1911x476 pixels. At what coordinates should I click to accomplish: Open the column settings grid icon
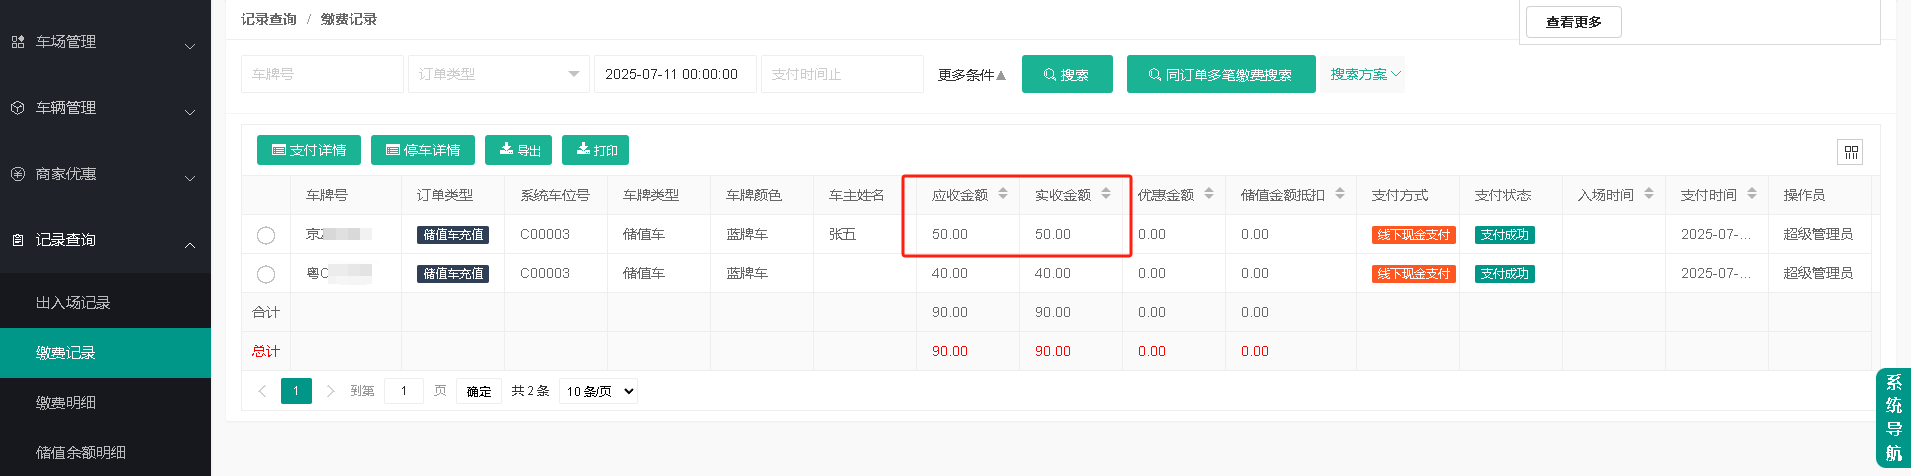pos(1850,152)
